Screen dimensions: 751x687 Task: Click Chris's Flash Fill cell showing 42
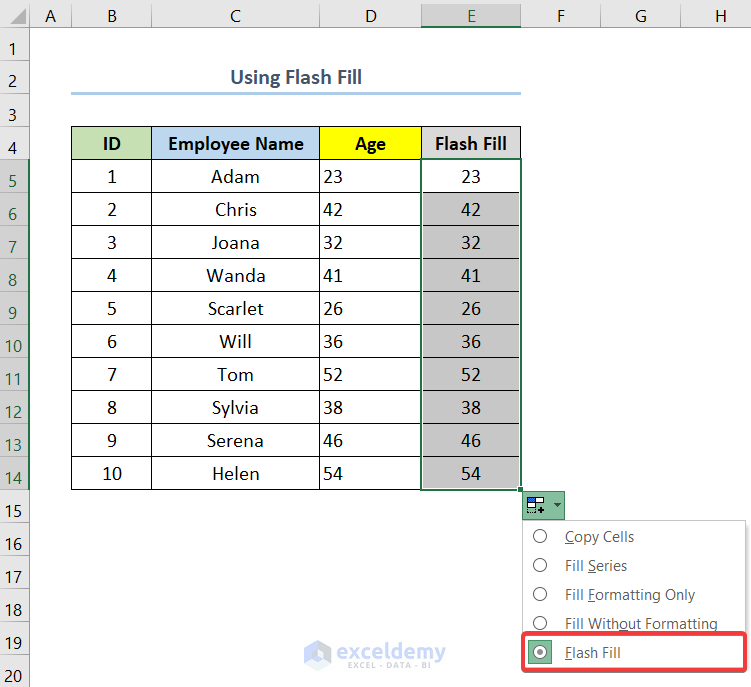471,209
